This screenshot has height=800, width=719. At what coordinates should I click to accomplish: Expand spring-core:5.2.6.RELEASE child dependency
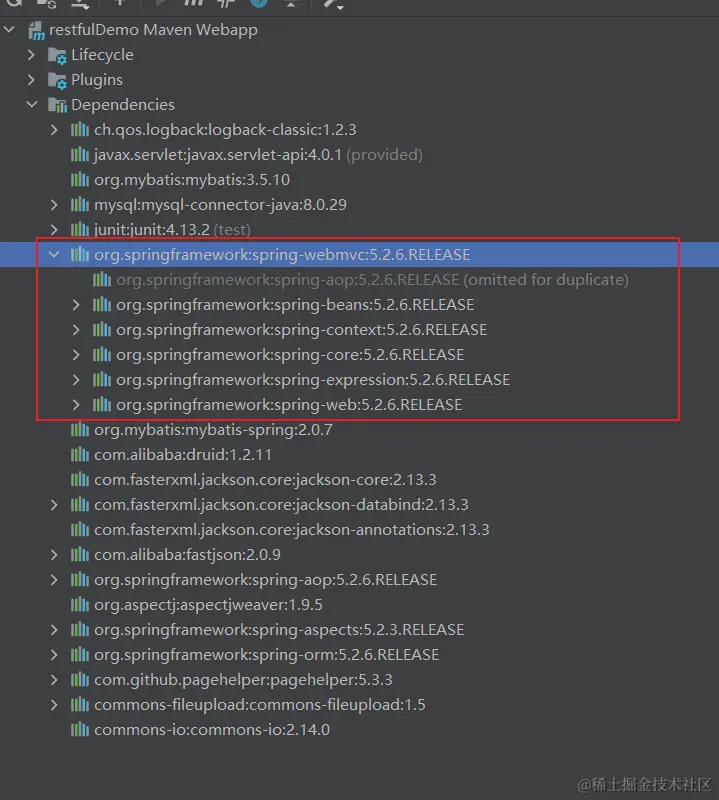pos(76,355)
